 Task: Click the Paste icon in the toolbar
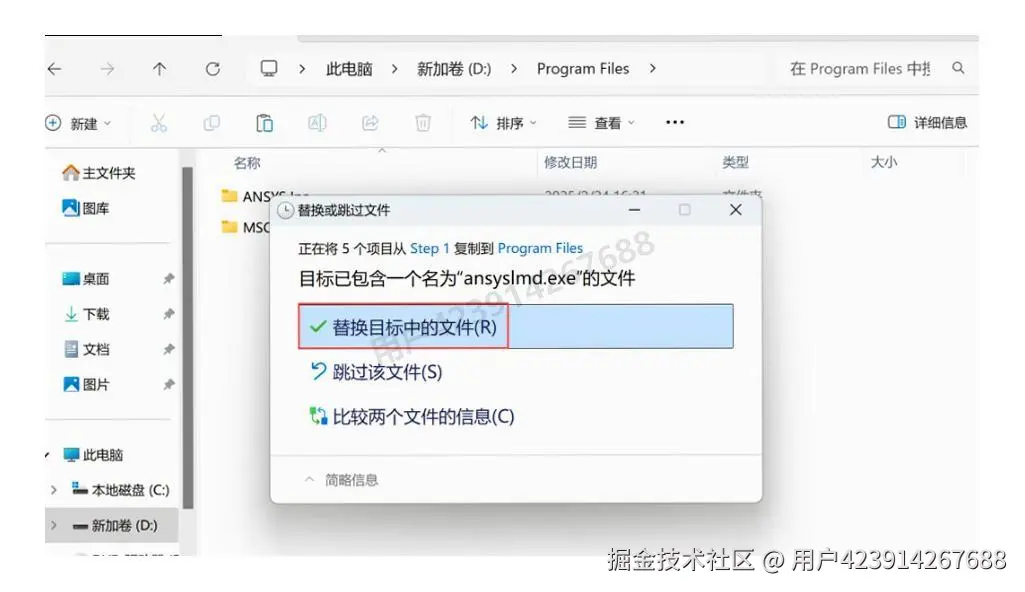click(x=264, y=122)
